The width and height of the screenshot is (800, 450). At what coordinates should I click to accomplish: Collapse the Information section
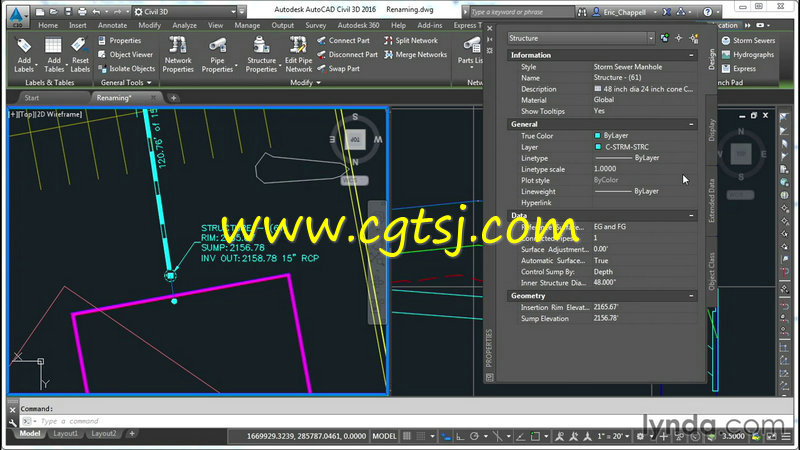pos(691,55)
